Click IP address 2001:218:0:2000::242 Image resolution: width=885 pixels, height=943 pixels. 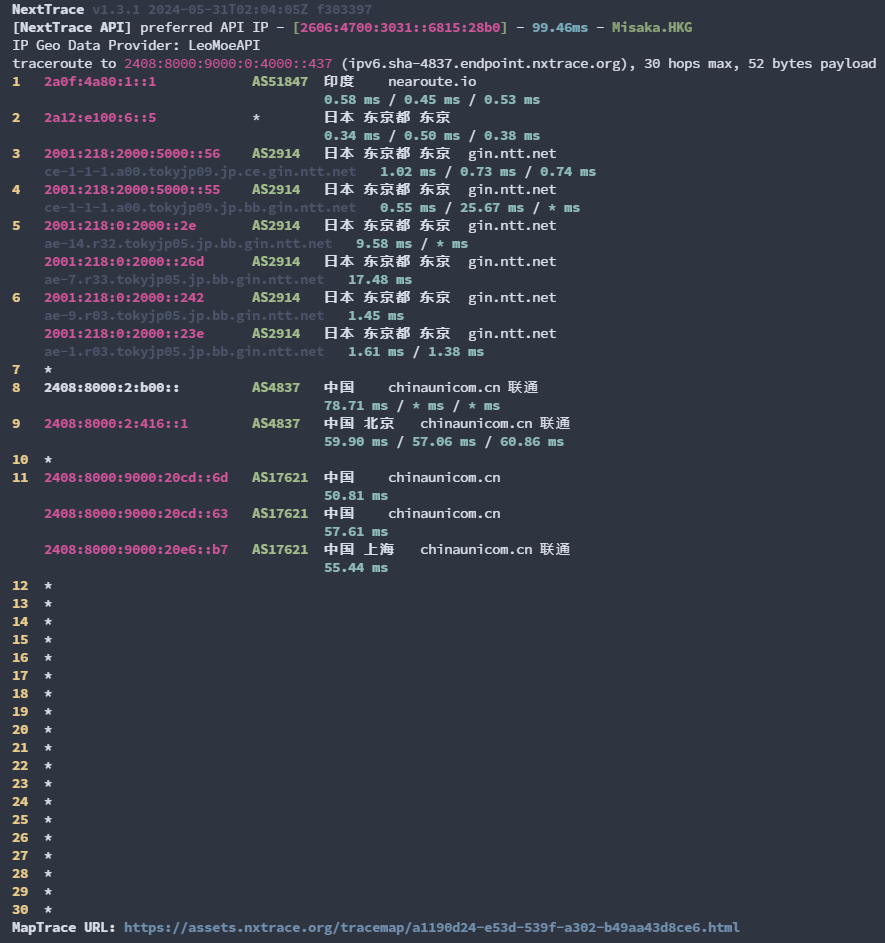[x=124, y=298]
